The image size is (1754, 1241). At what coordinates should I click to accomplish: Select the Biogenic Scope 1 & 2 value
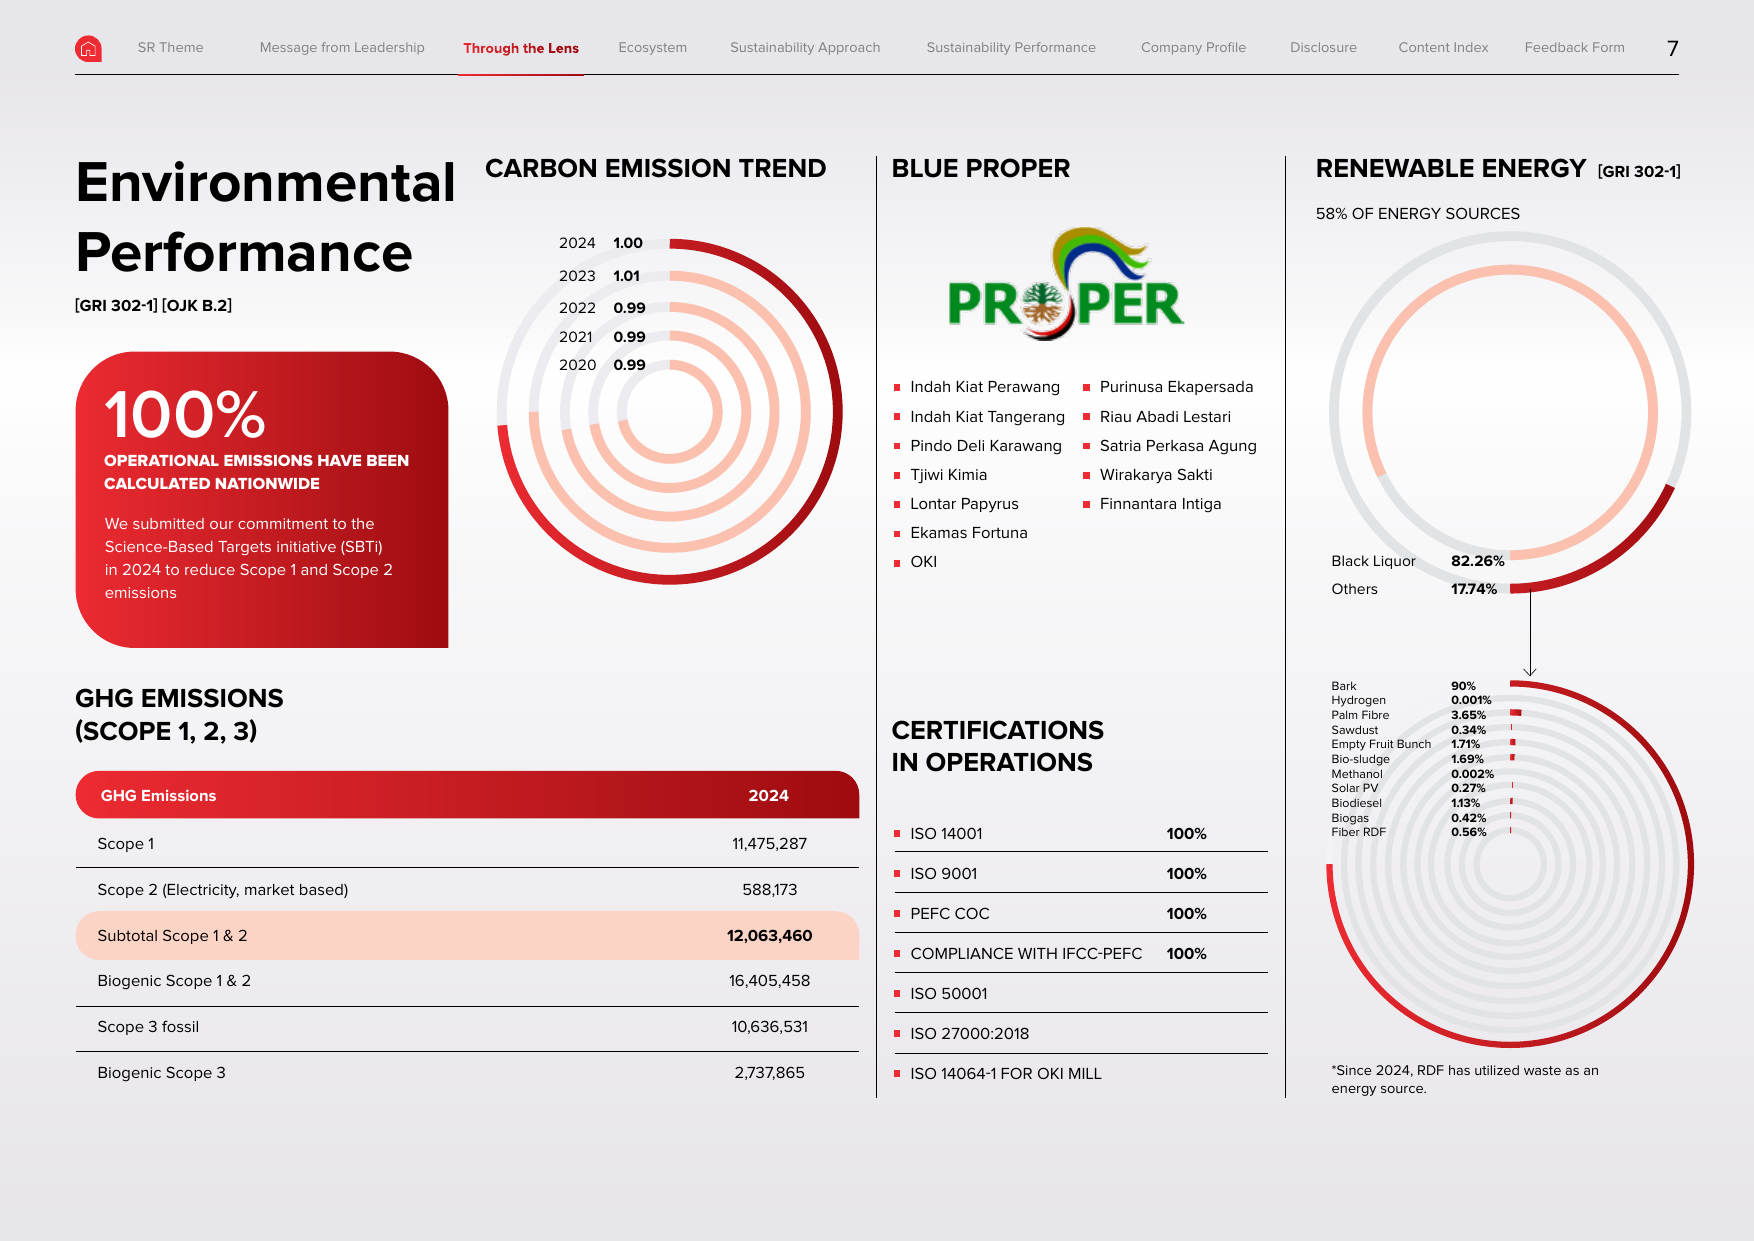pos(769,981)
